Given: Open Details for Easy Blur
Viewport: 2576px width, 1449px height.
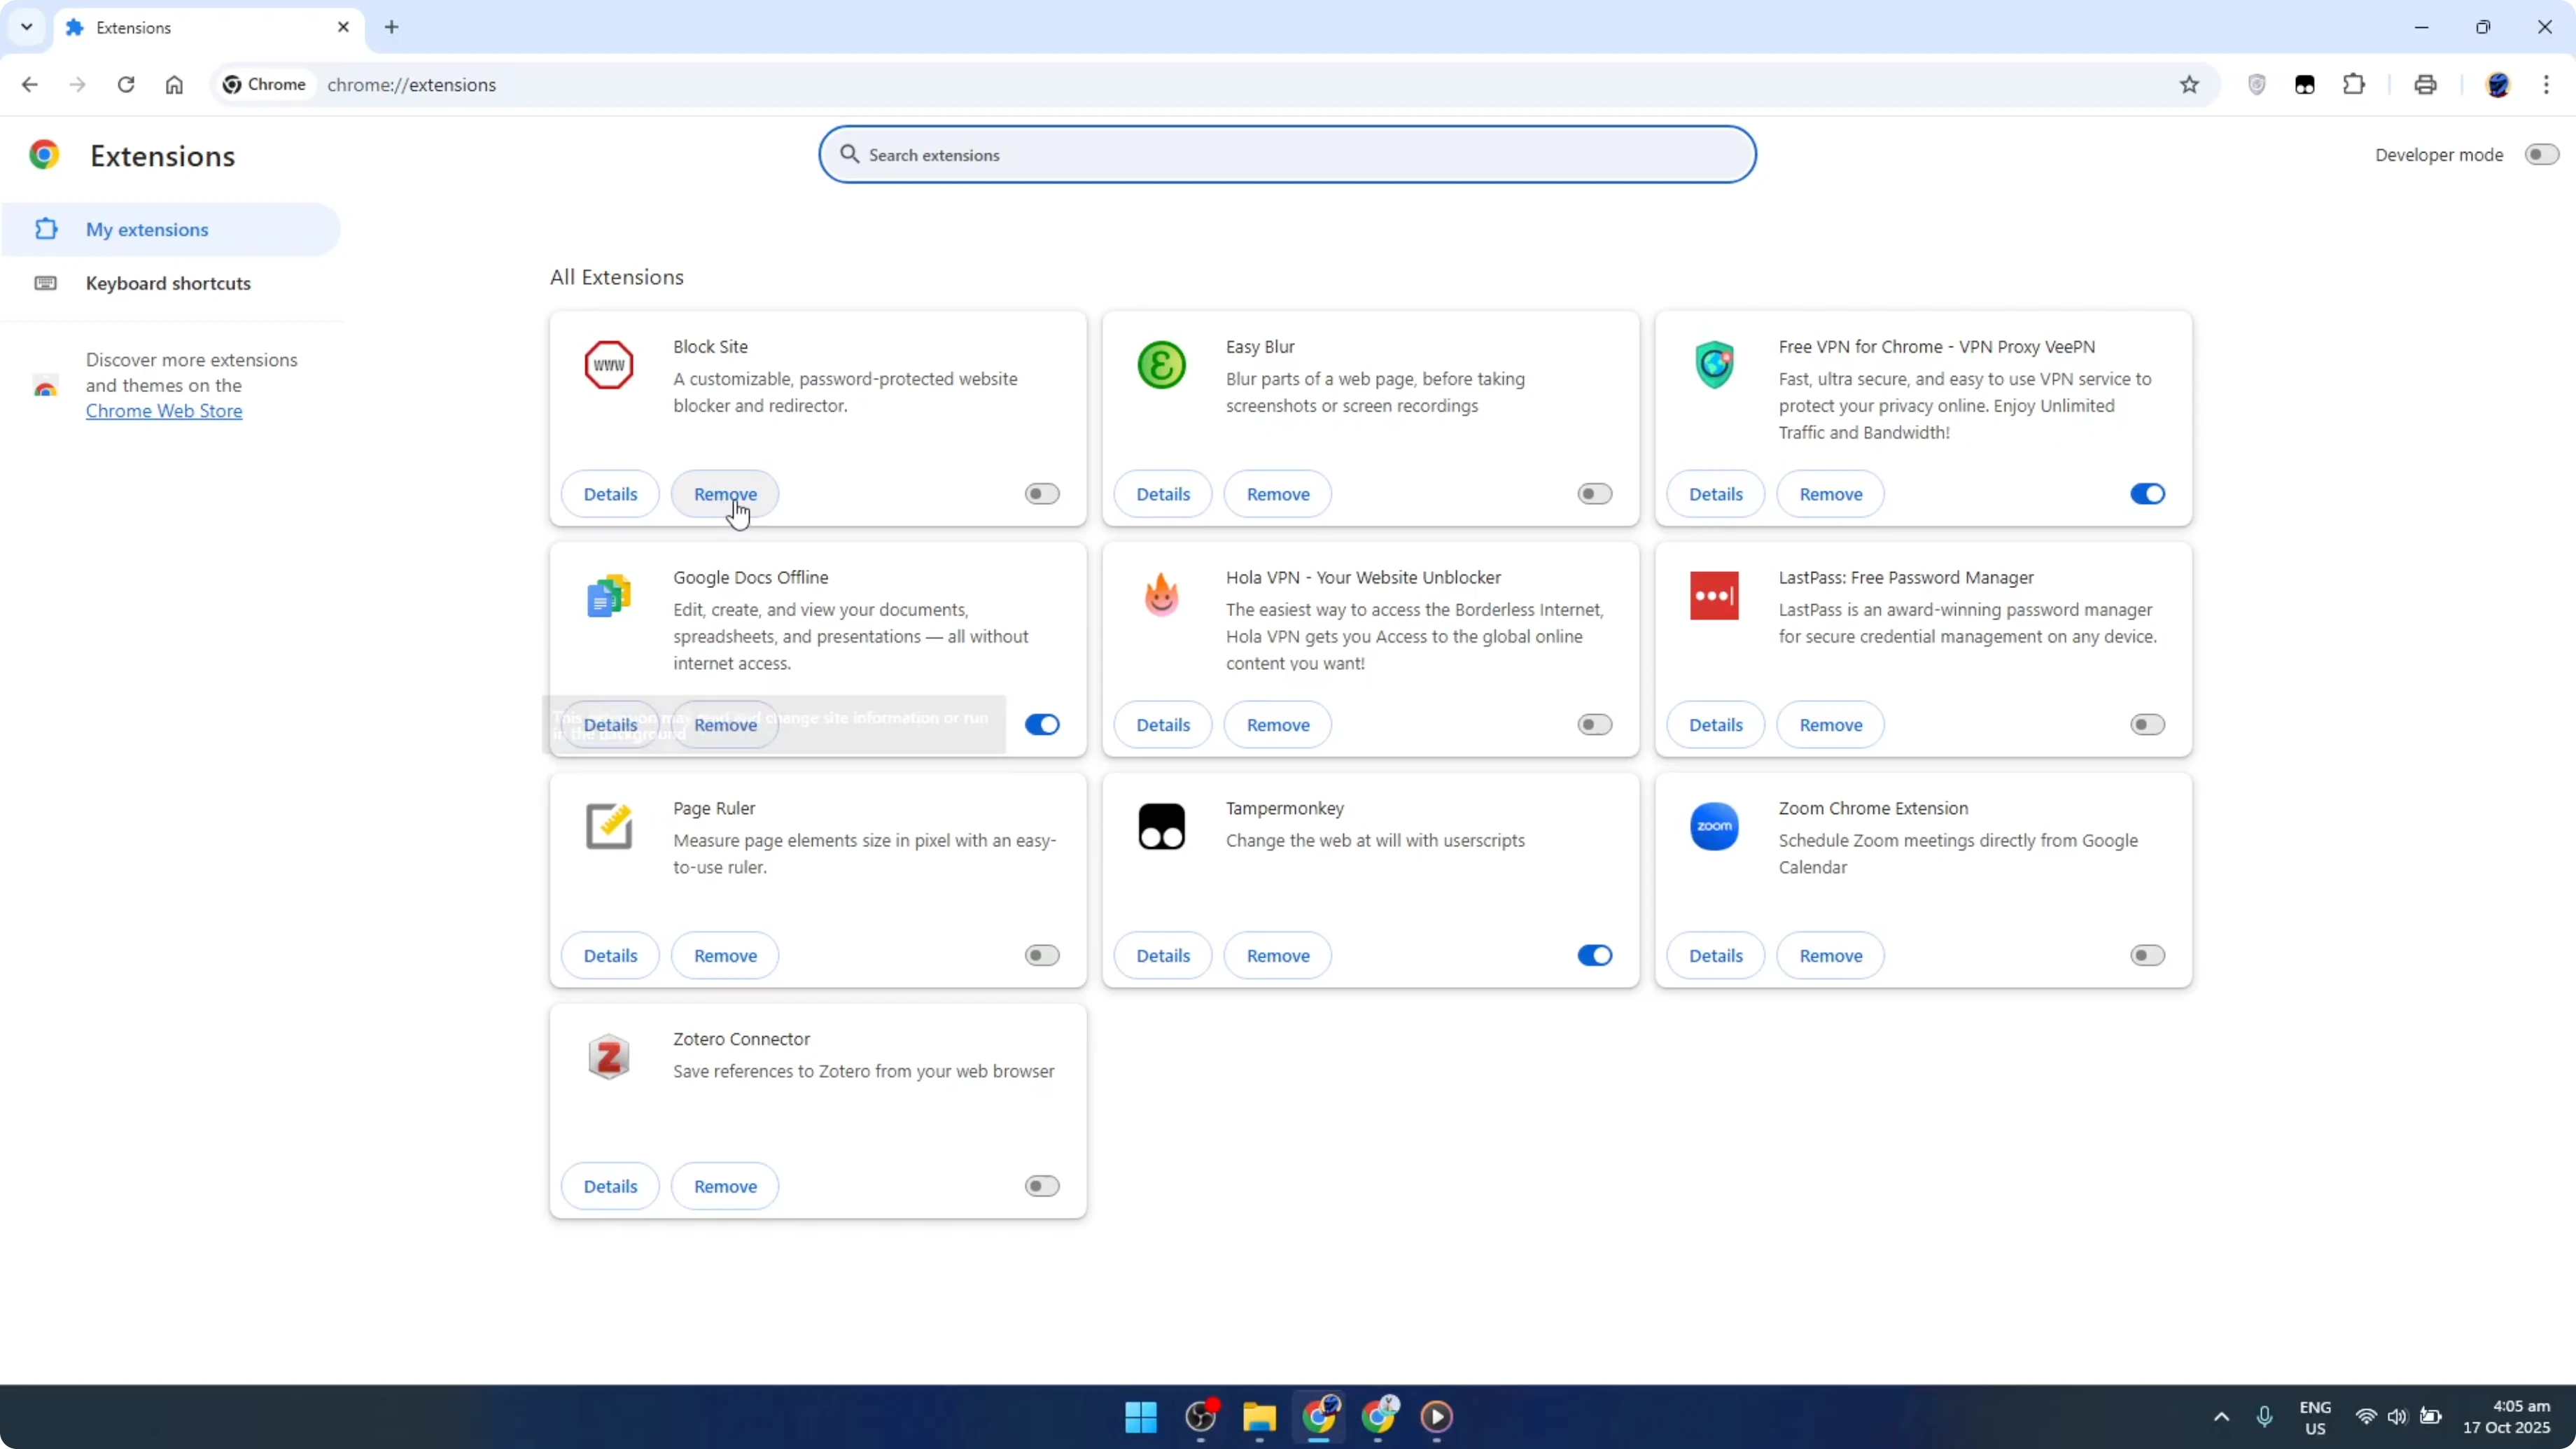Looking at the screenshot, I should 1162,494.
